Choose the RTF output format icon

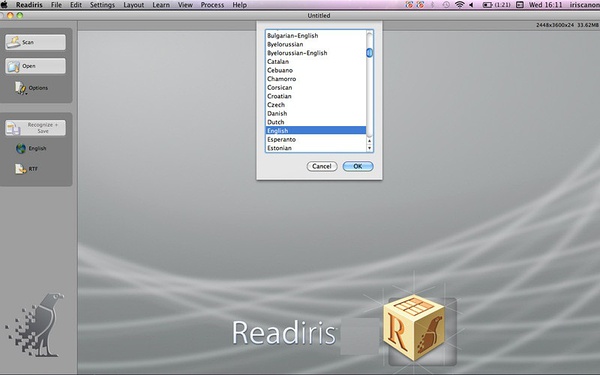pyautogui.click(x=20, y=169)
